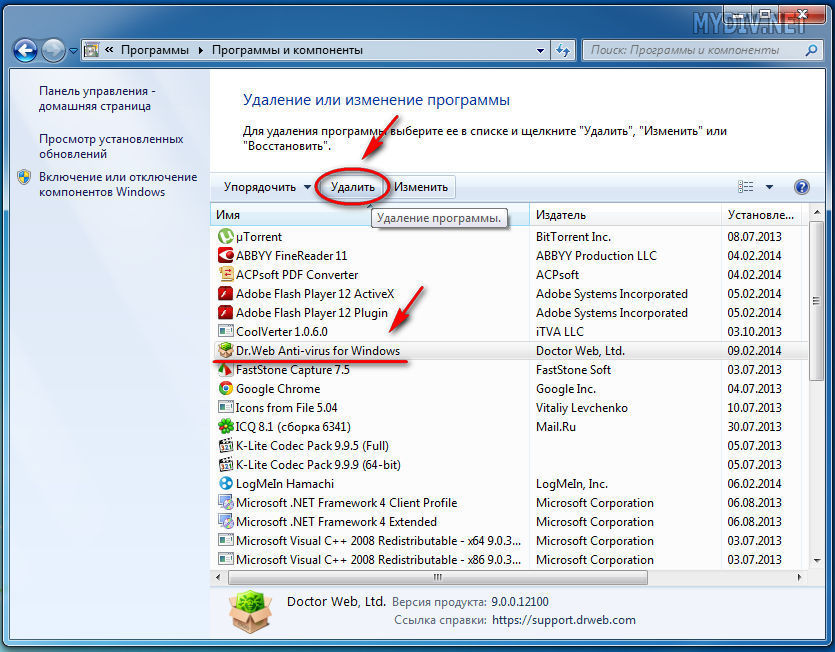
Task: Click Visual C++ 2008 x86 icon
Action: click(226, 559)
